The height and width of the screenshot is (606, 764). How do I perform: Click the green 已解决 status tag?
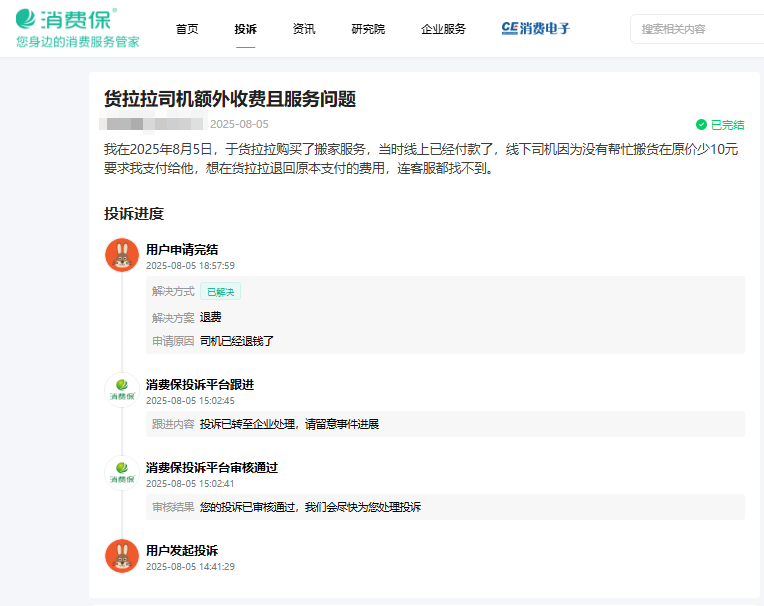[220, 292]
